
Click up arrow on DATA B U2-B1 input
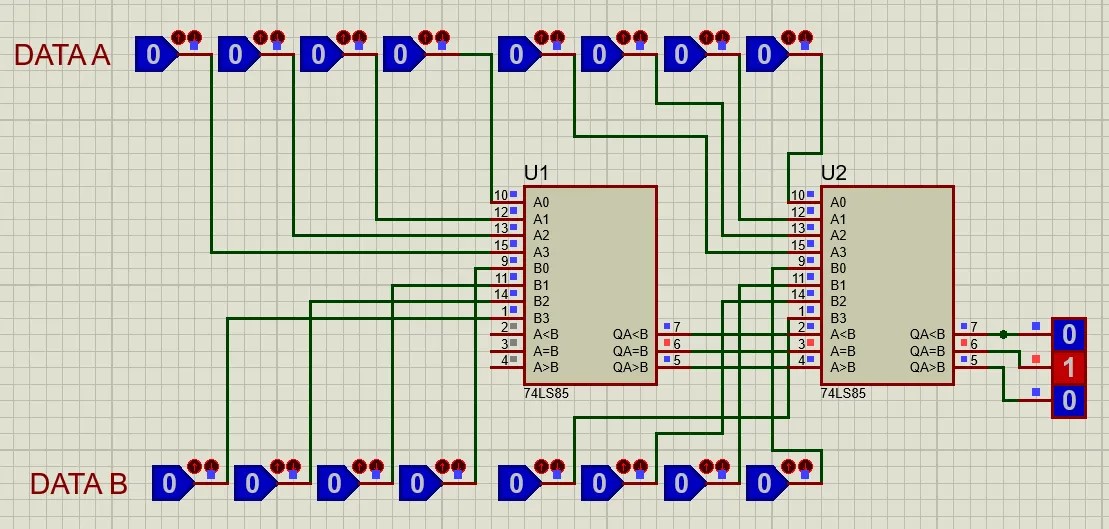coord(707,466)
